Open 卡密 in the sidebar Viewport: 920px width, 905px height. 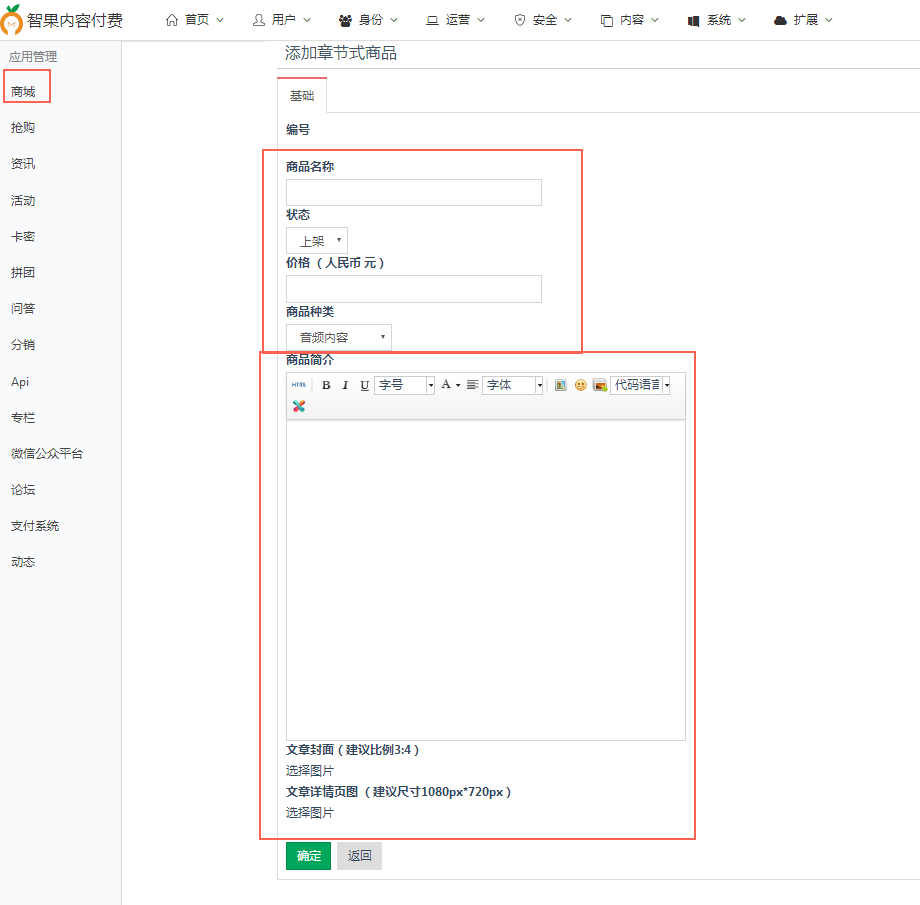[x=23, y=237]
